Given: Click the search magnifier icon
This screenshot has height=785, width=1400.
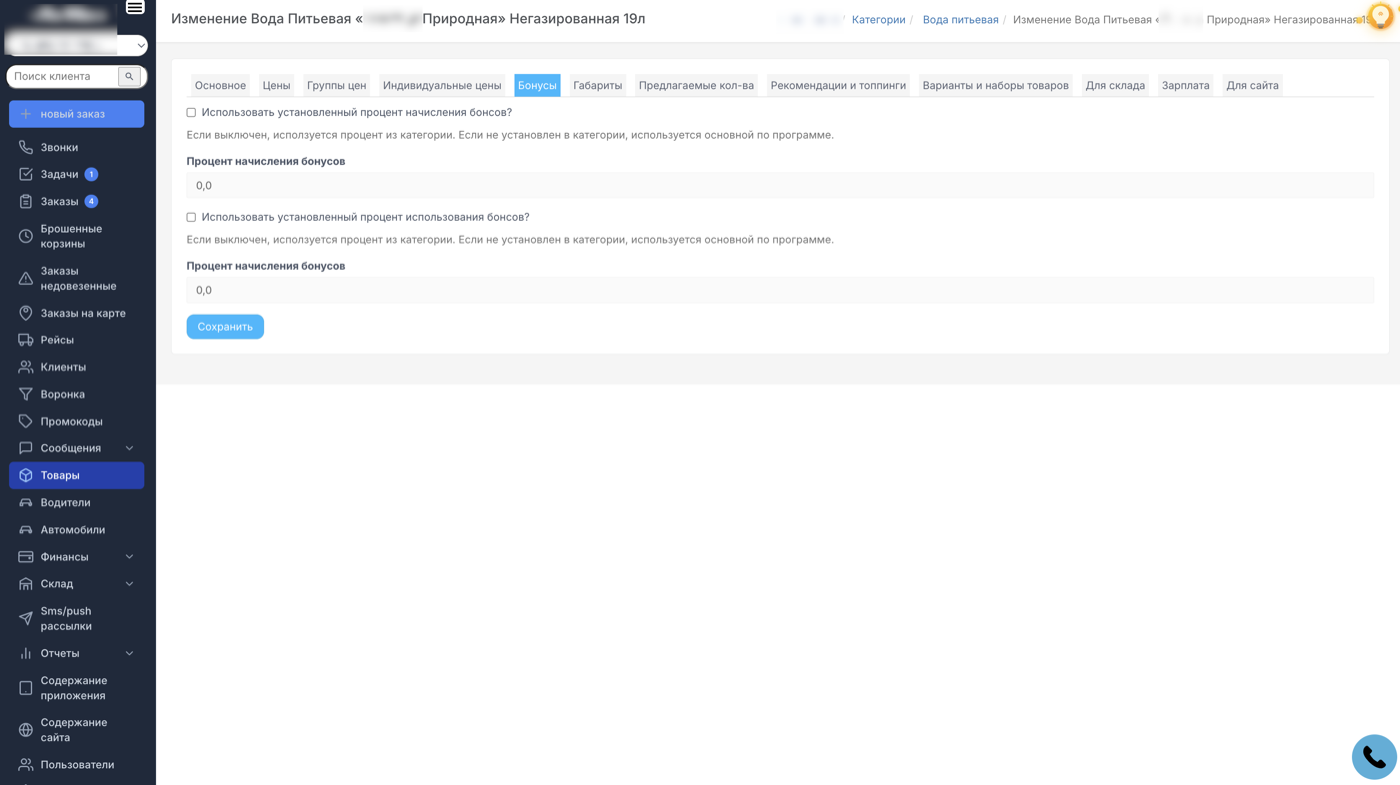Looking at the screenshot, I should [x=129, y=76].
